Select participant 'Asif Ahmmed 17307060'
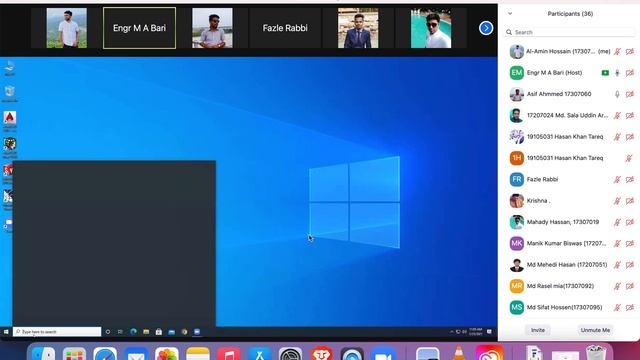 click(559, 94)
